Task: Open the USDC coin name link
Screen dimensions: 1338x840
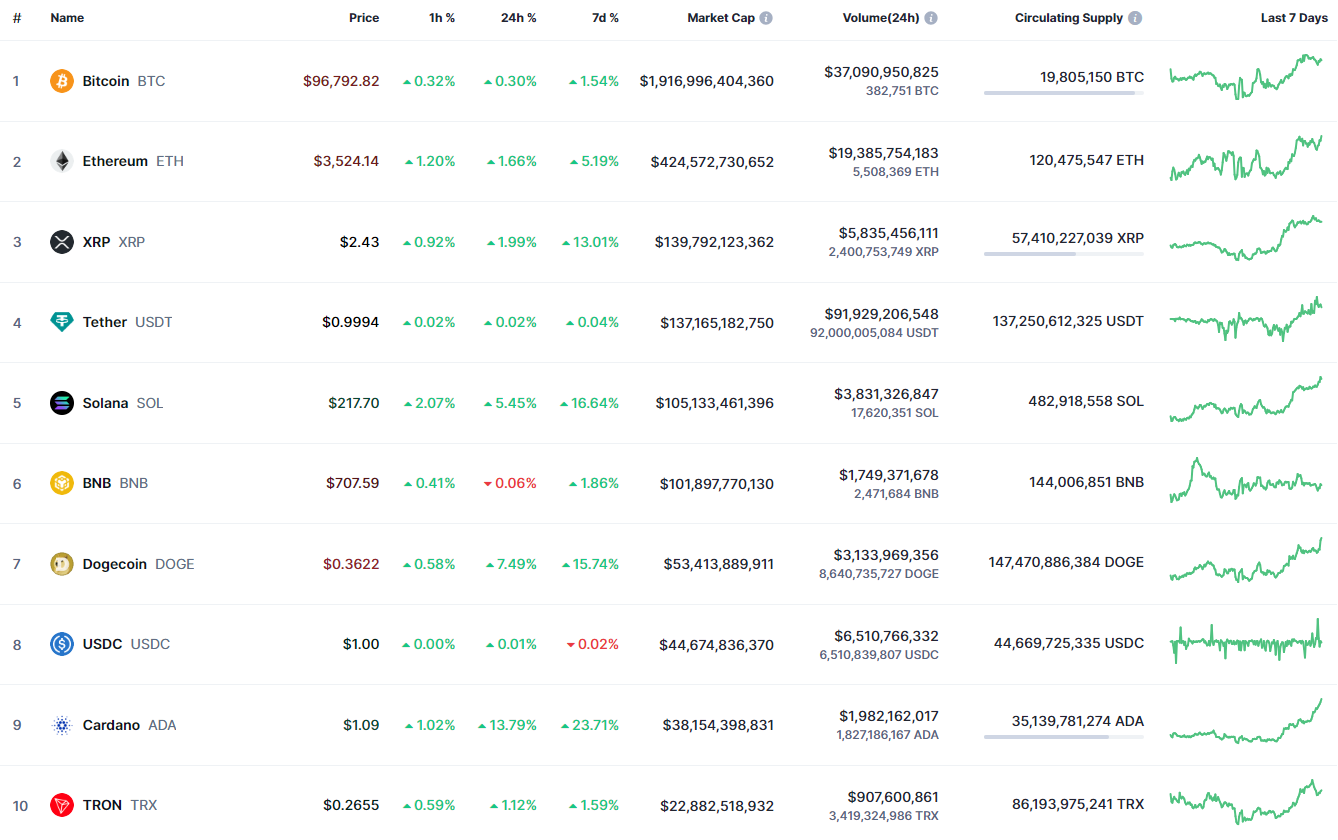Action: [x=102, y=644]
